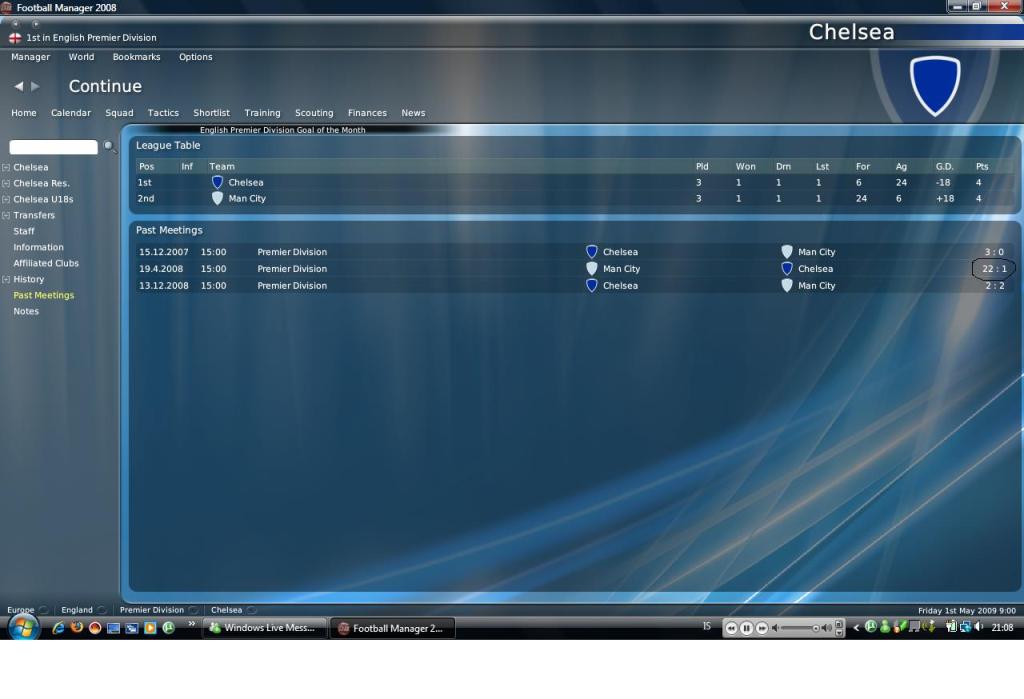Open the Options menu
The height and width of the screenshot is (699, 1024).
[x=196, y=57]
